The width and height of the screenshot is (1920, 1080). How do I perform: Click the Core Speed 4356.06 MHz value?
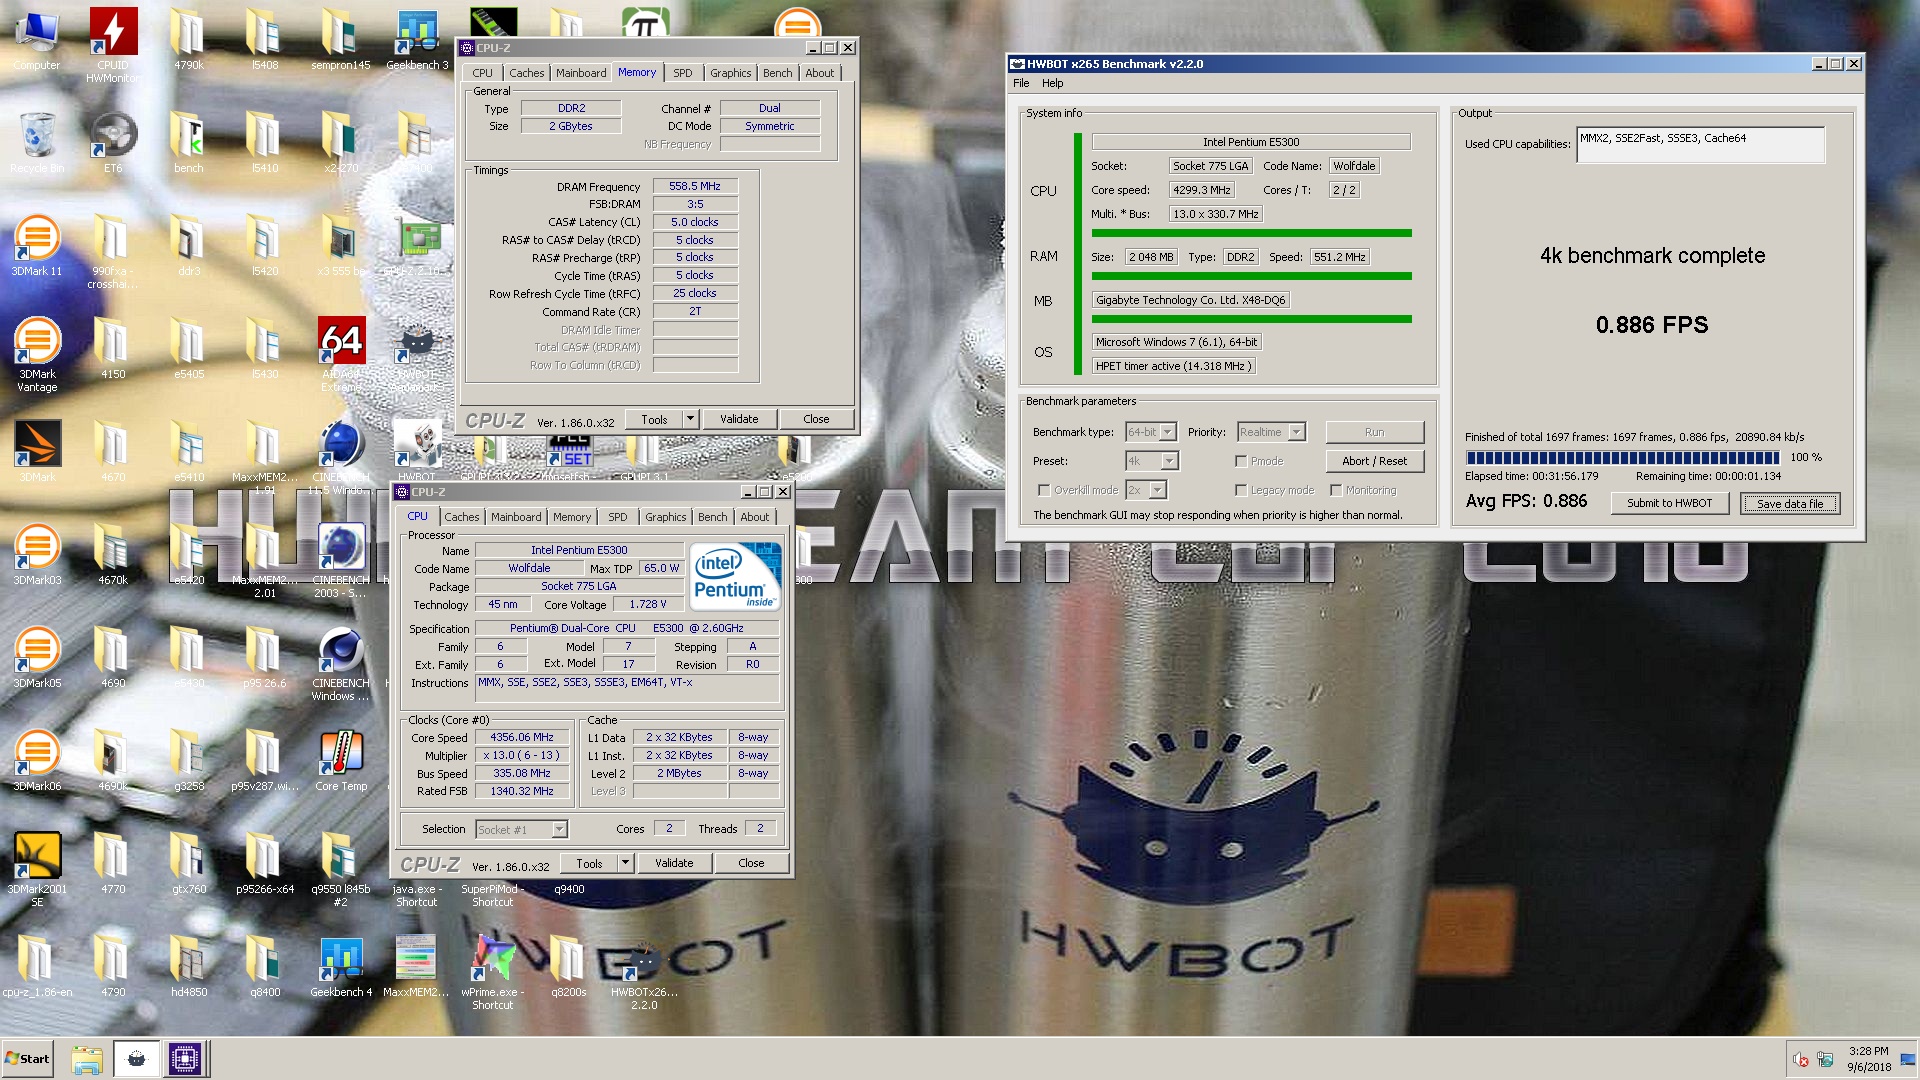coord(522,737)
